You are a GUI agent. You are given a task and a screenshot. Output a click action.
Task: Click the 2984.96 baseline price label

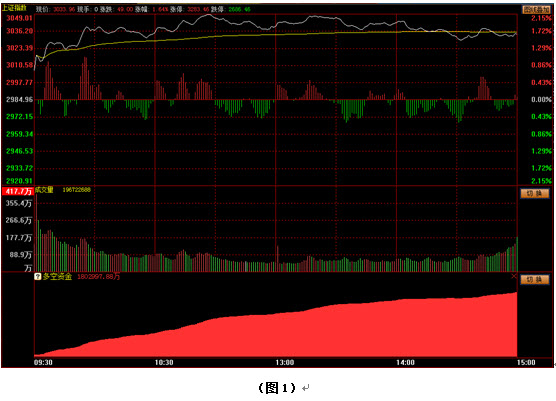[20, 100]
